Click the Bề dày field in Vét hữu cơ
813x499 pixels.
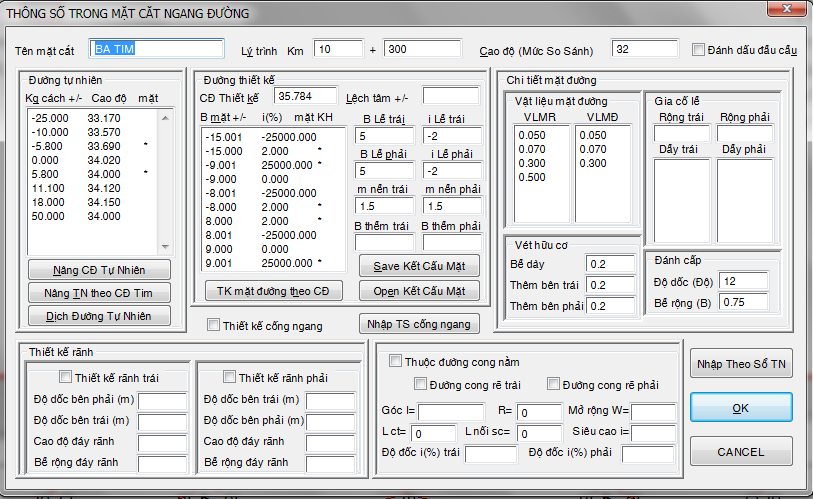[x=610, y=264]
